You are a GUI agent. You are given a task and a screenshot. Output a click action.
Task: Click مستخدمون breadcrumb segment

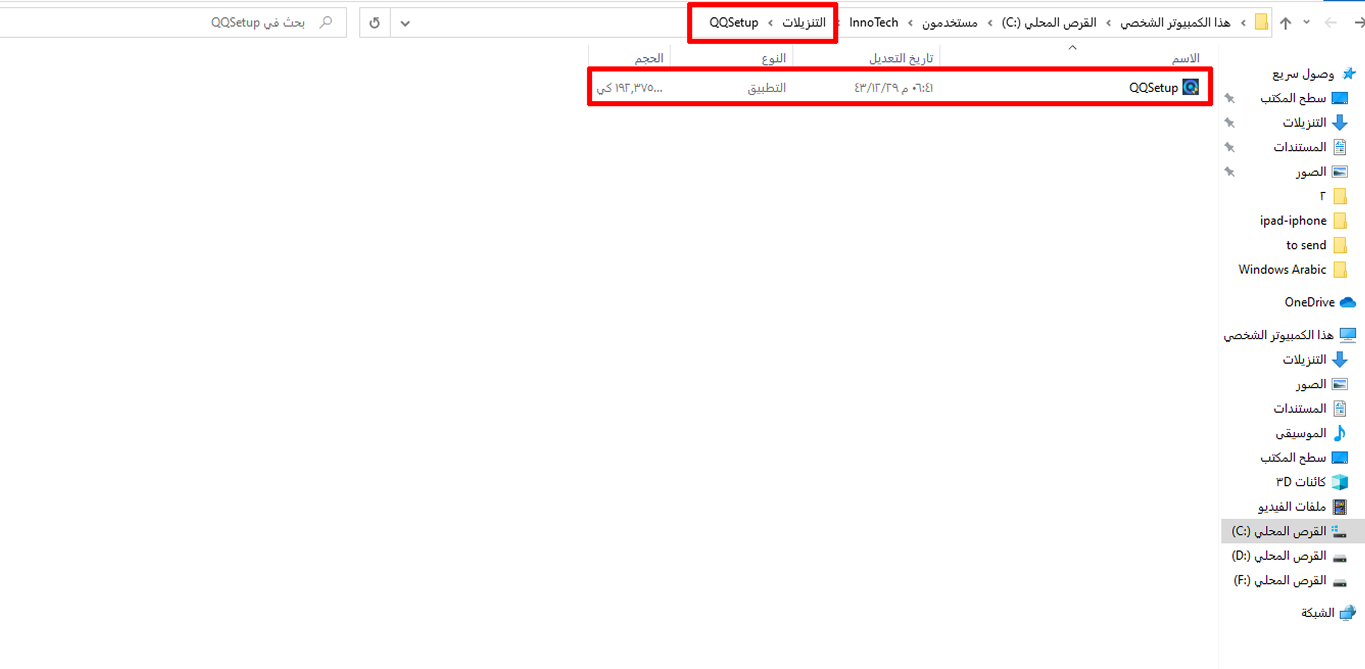click(948, 22)
